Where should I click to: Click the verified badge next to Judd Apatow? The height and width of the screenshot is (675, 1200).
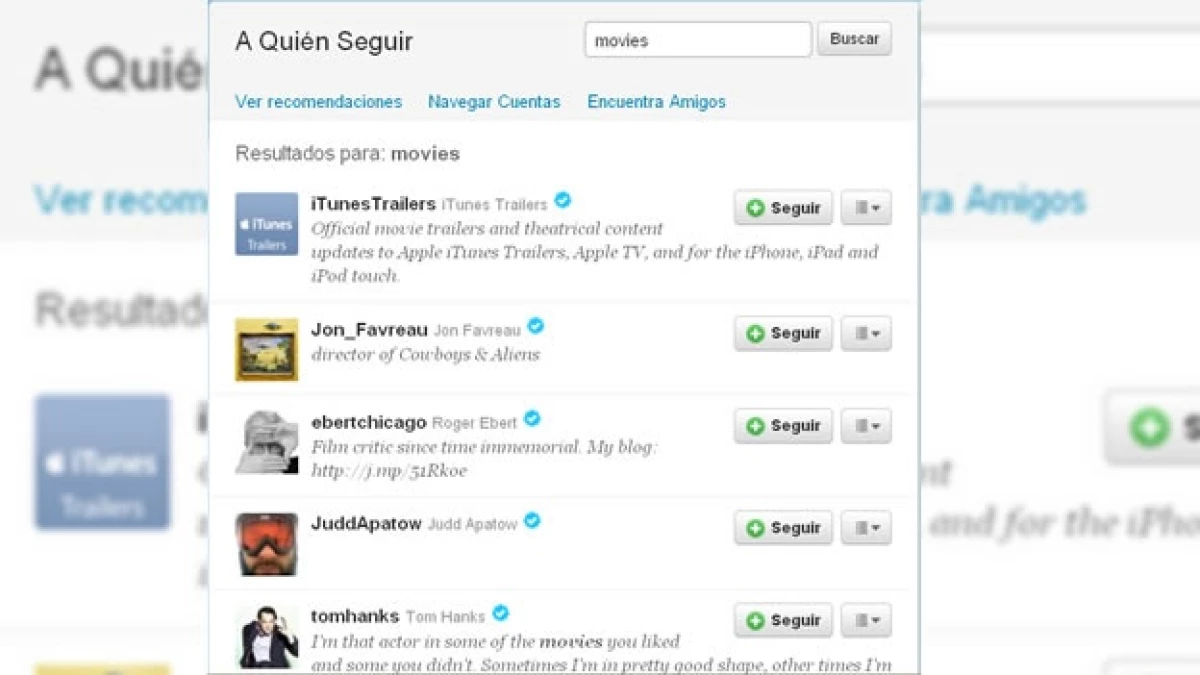coord(532,520)
